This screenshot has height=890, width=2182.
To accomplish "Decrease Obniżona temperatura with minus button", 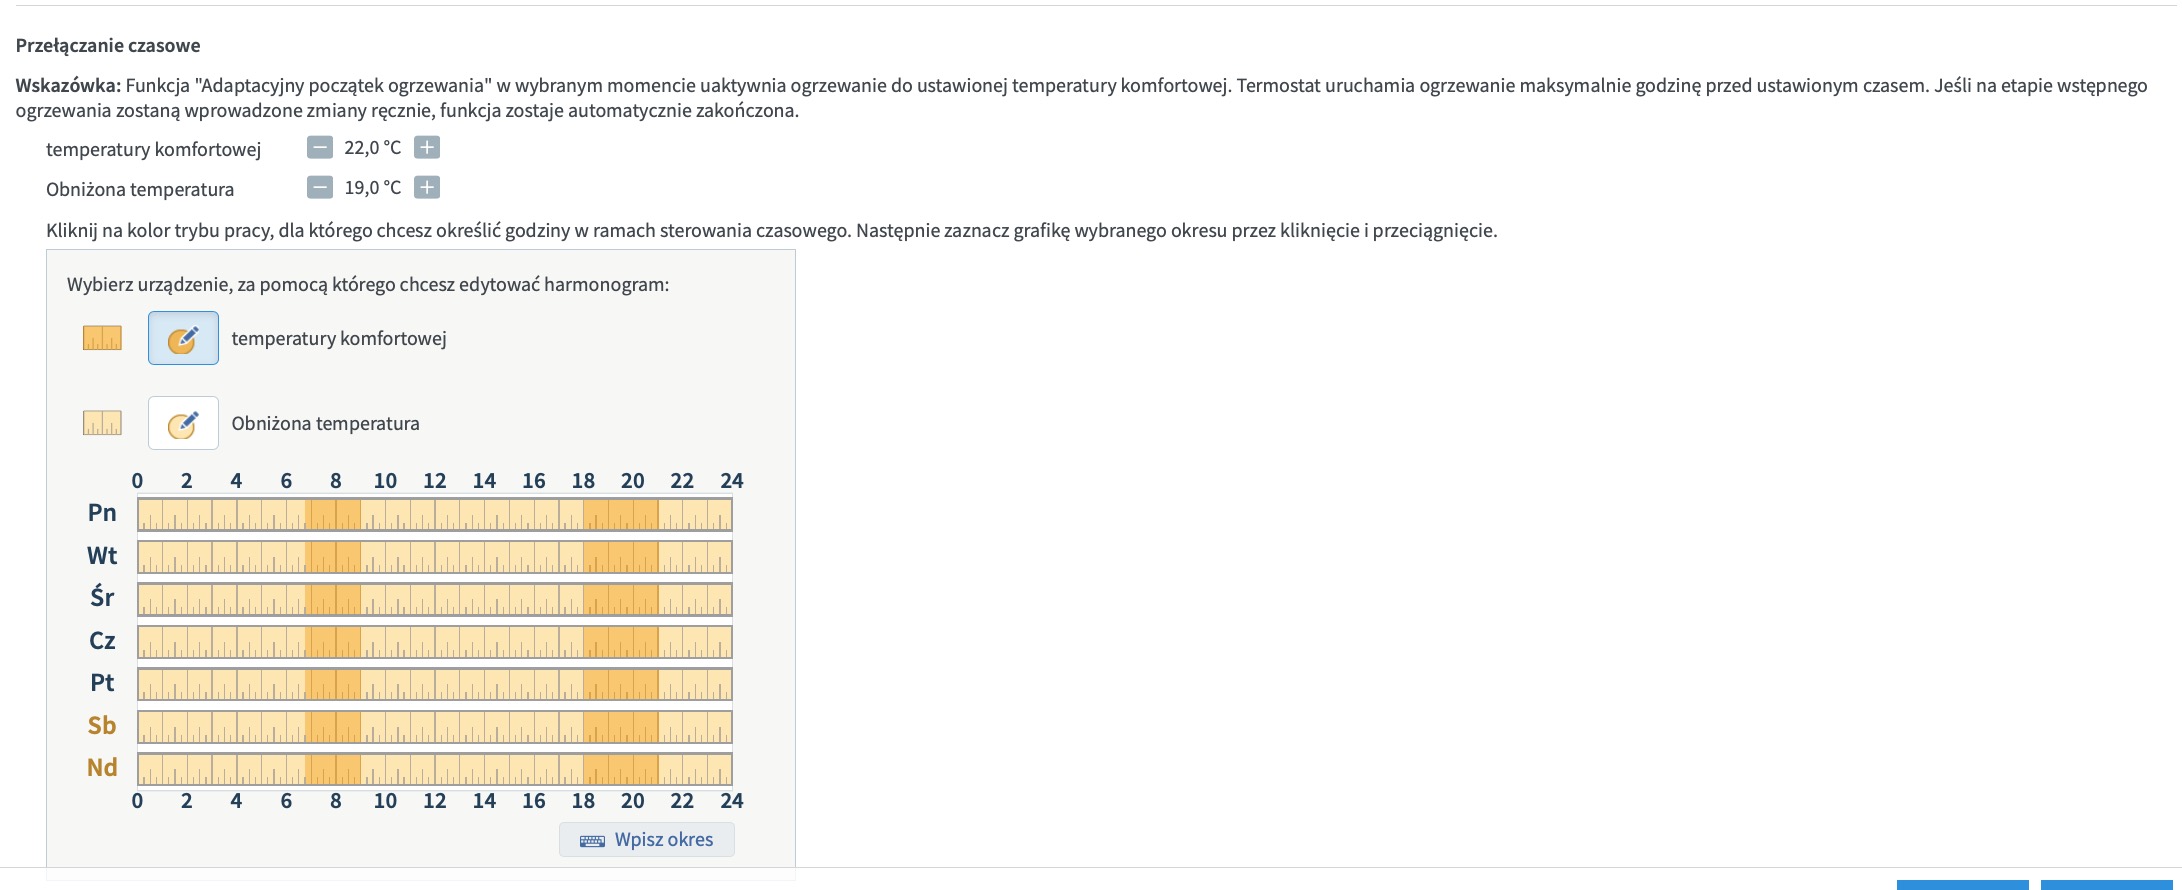I will pyautogui.click(x=320, y=188).
